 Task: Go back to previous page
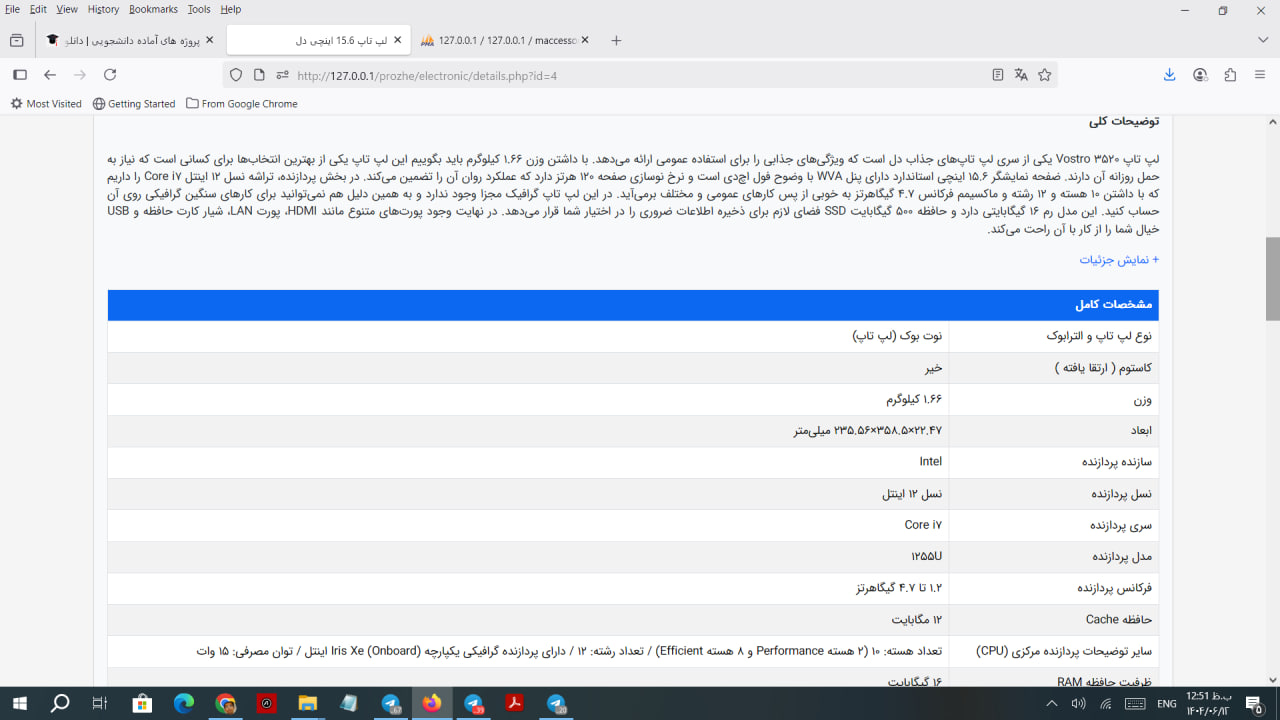[x=50, y=75]
